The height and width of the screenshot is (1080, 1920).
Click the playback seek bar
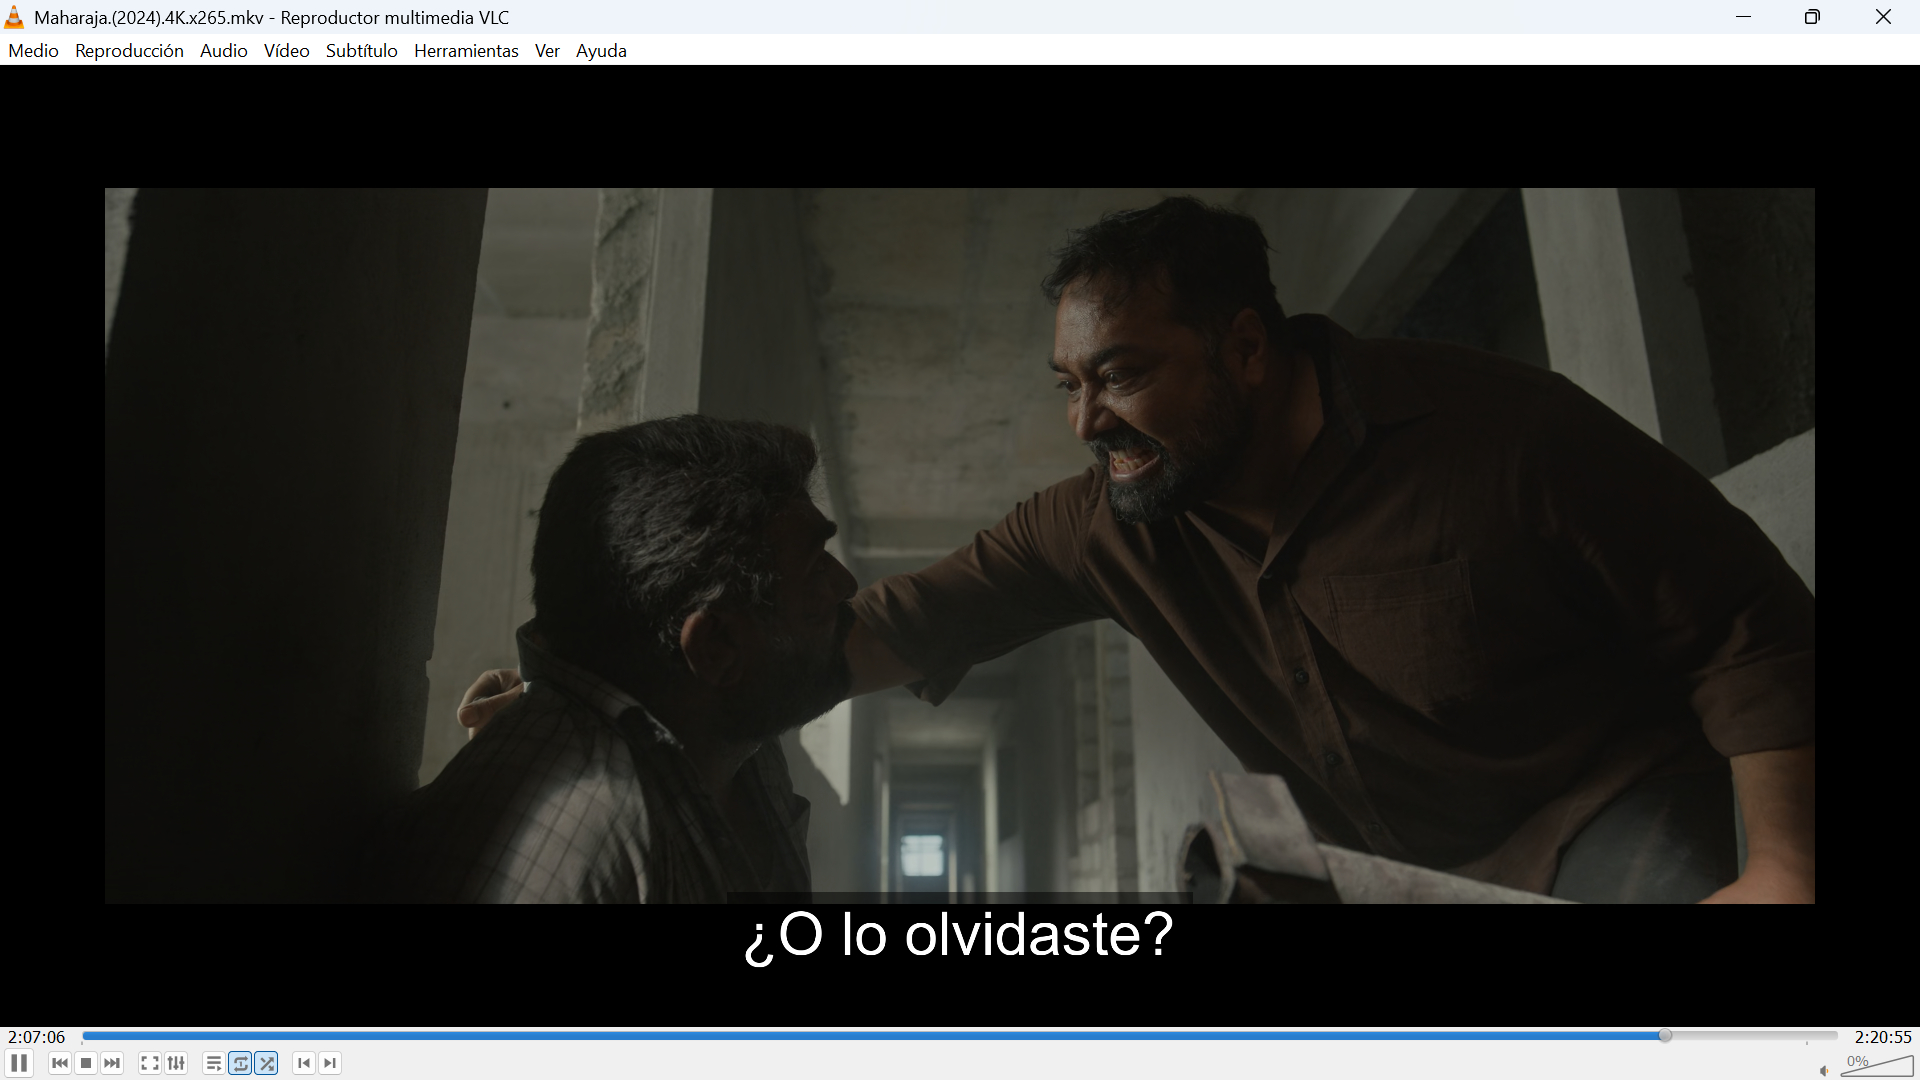(x=960, y=1036)
